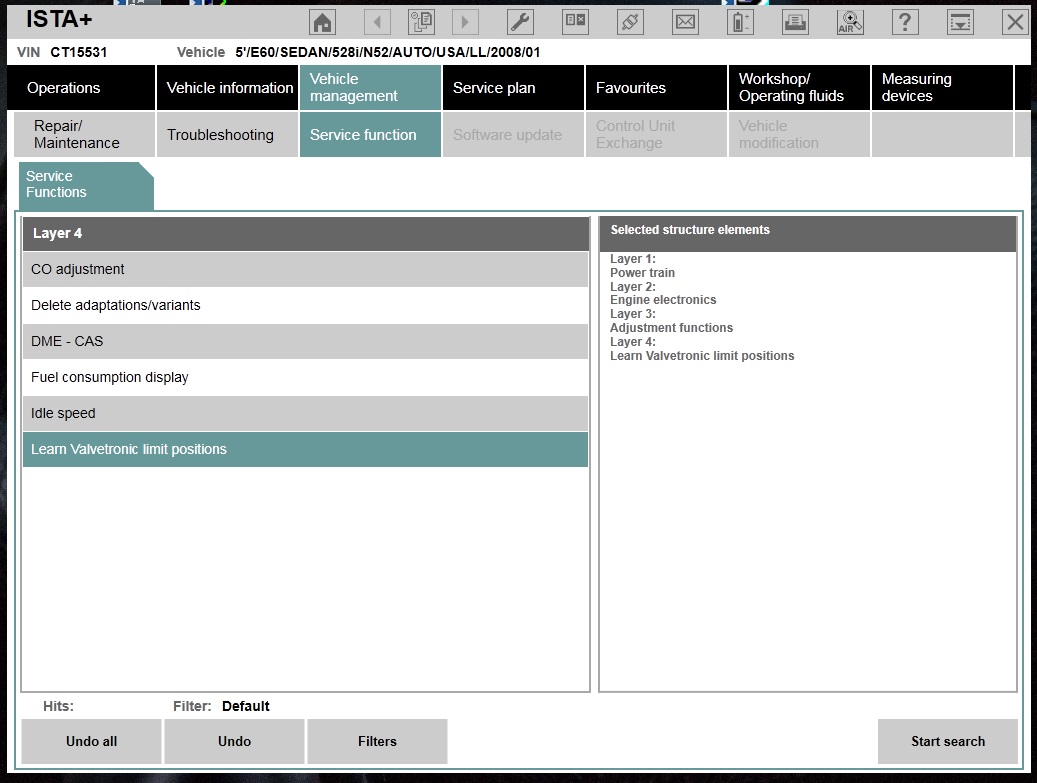1037x783 pixels.
Task: Select the Service Functions panel tab
Action: click(x=86, y=185)
